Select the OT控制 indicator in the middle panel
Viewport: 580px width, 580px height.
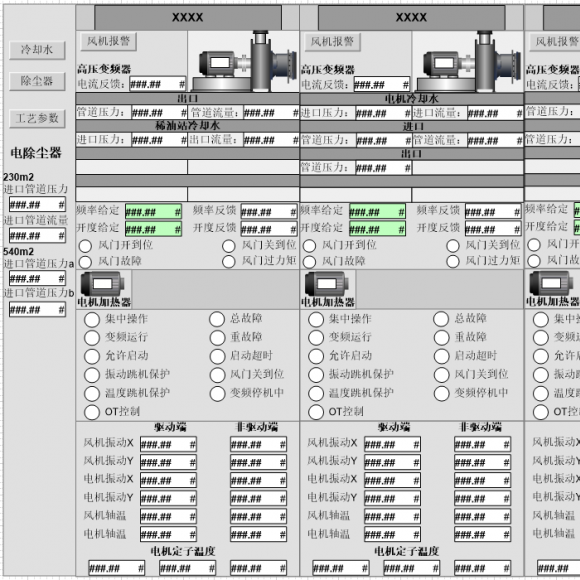click(316, 412)
